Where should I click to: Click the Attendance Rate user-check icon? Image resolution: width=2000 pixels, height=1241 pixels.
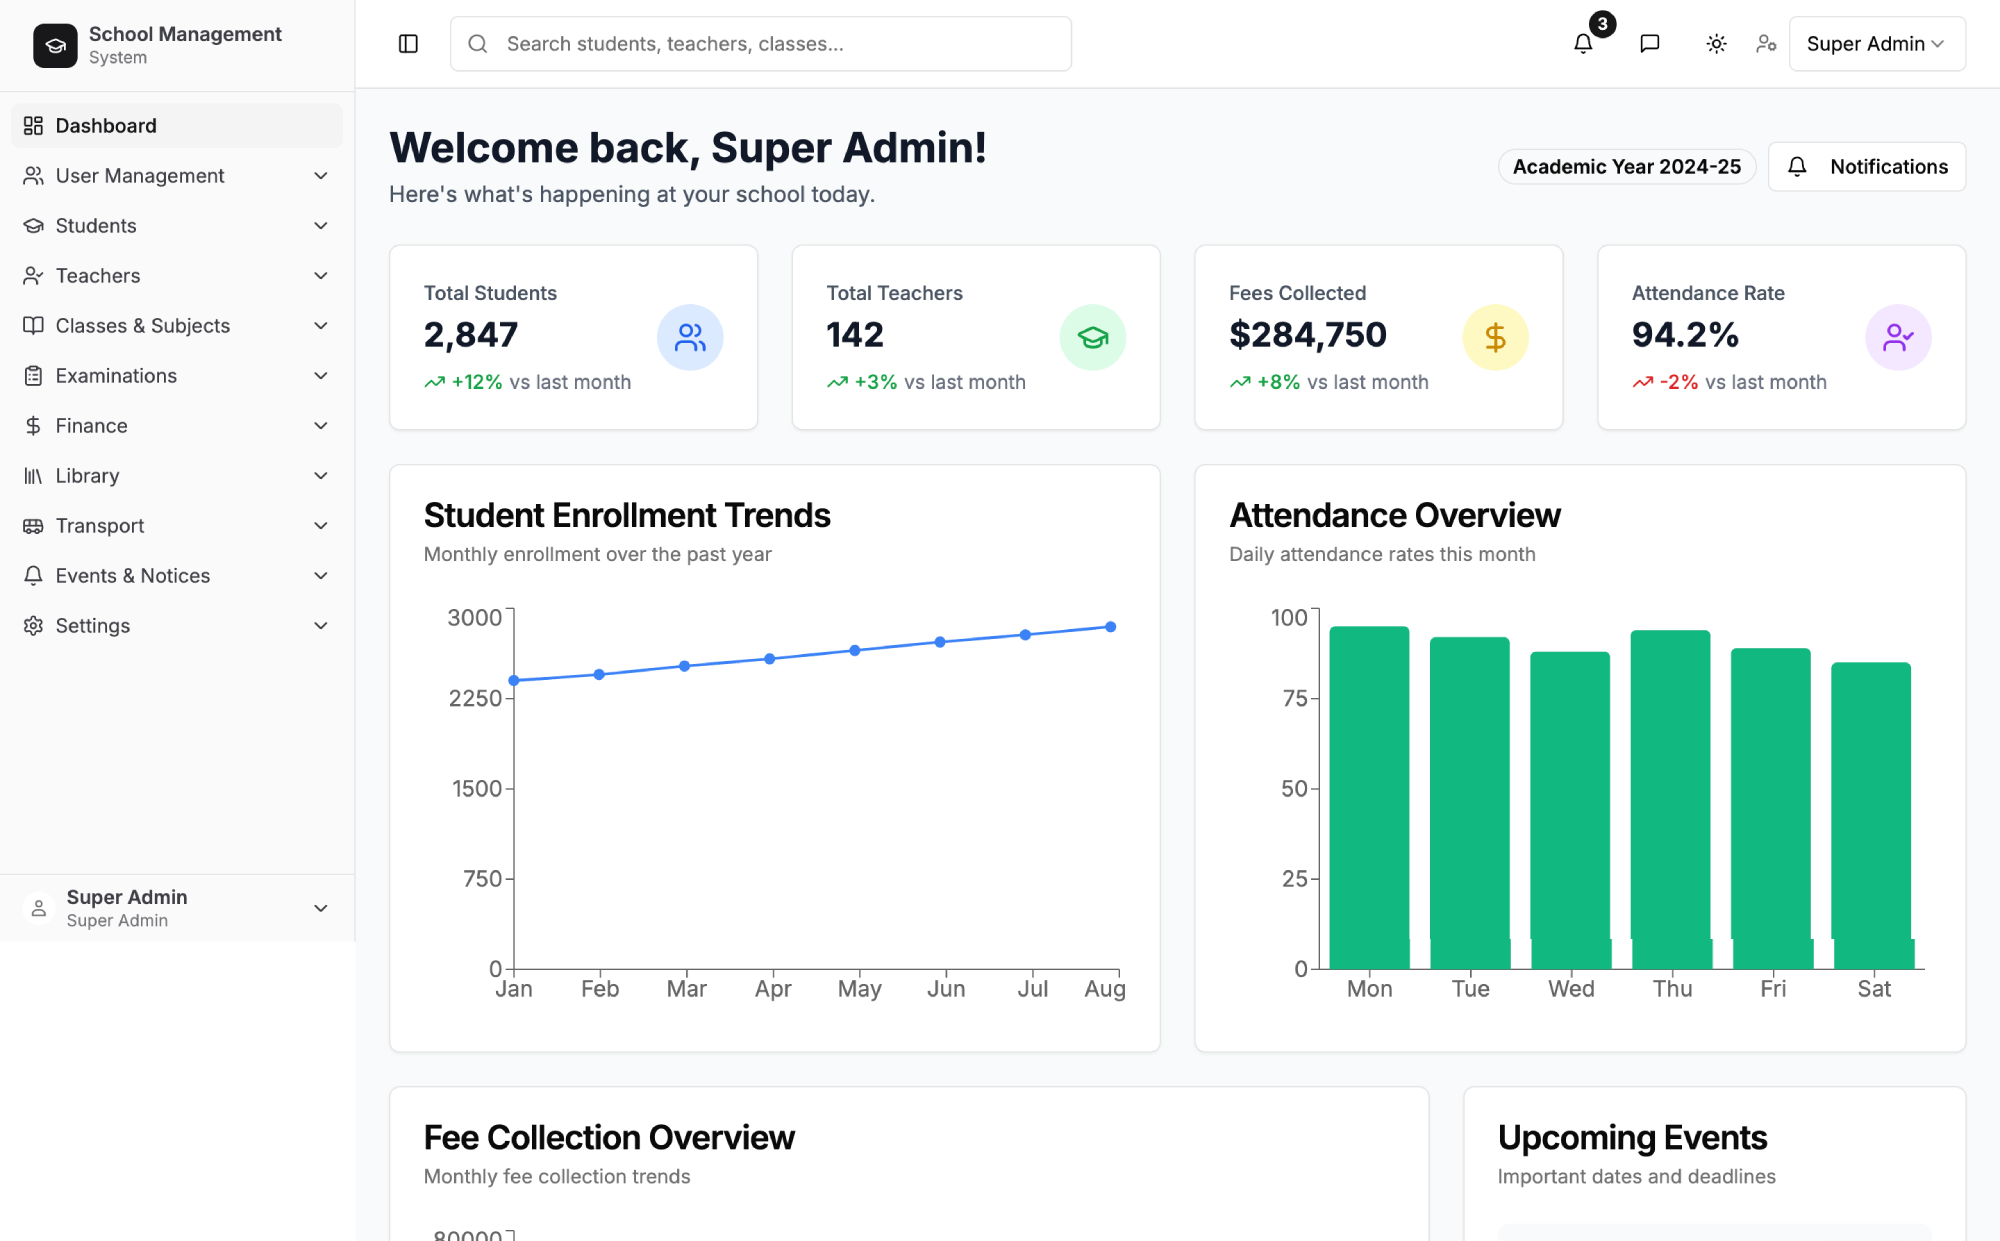coord(1897,337)
